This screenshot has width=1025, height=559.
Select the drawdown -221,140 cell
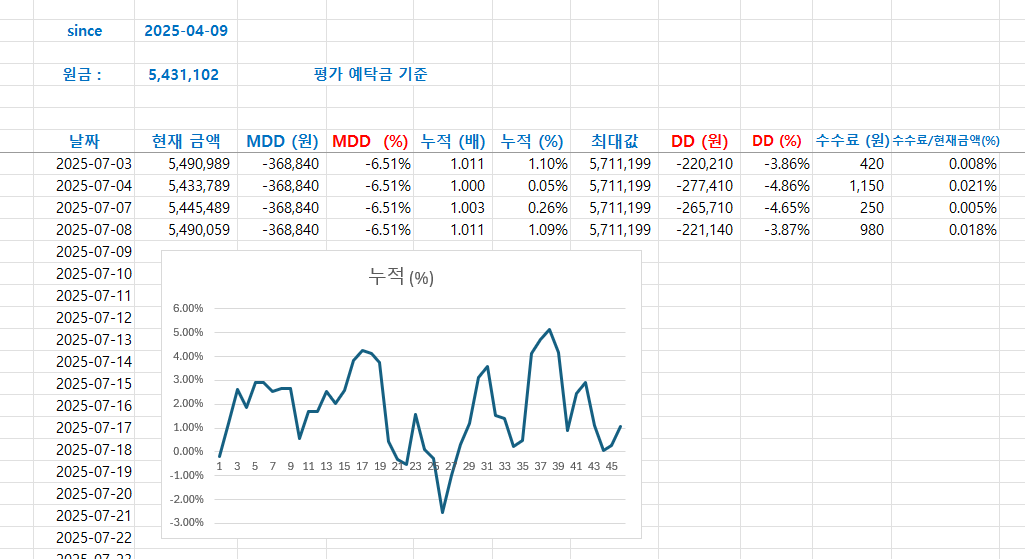[x=699, y=230]
